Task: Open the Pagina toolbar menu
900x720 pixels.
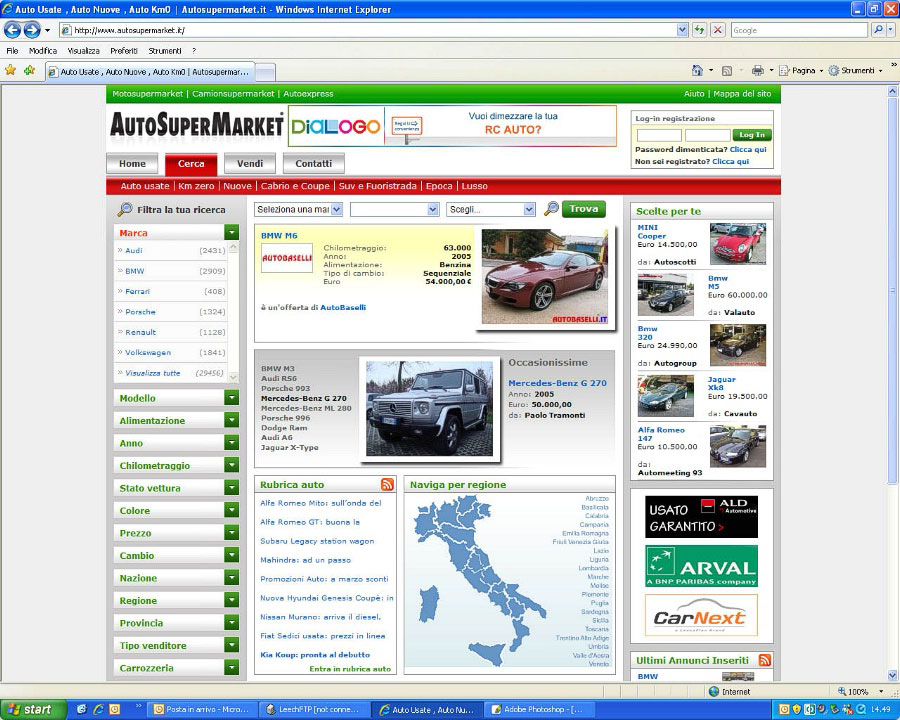Action: [x=800, y=71]
